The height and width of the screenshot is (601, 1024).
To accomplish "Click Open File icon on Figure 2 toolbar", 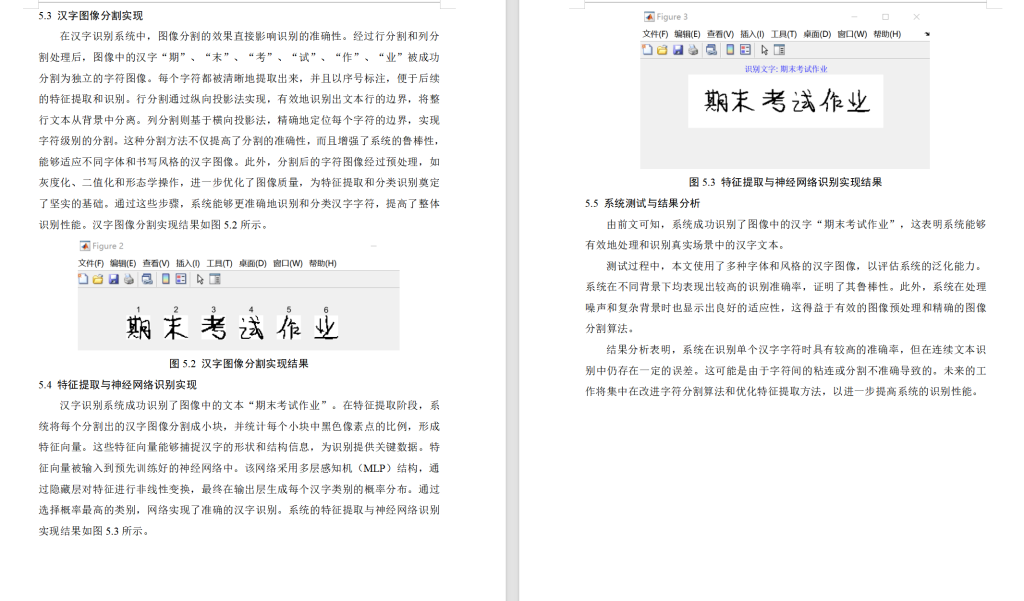I will click(x=98, y=279).
